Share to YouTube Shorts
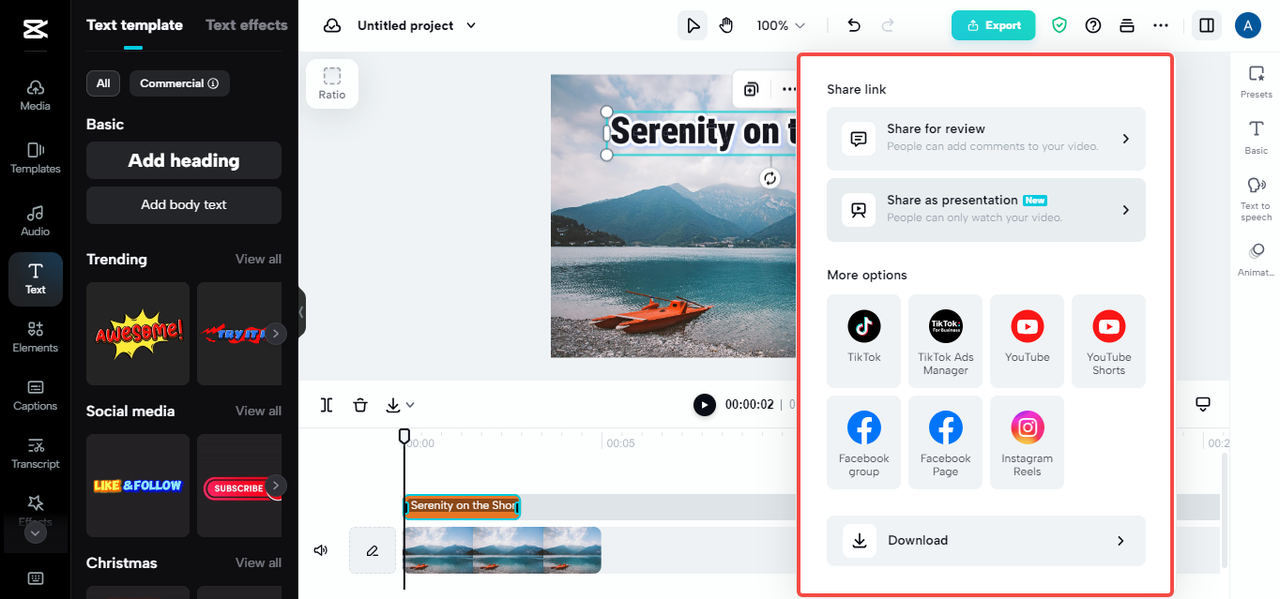 coord(1109,340)
